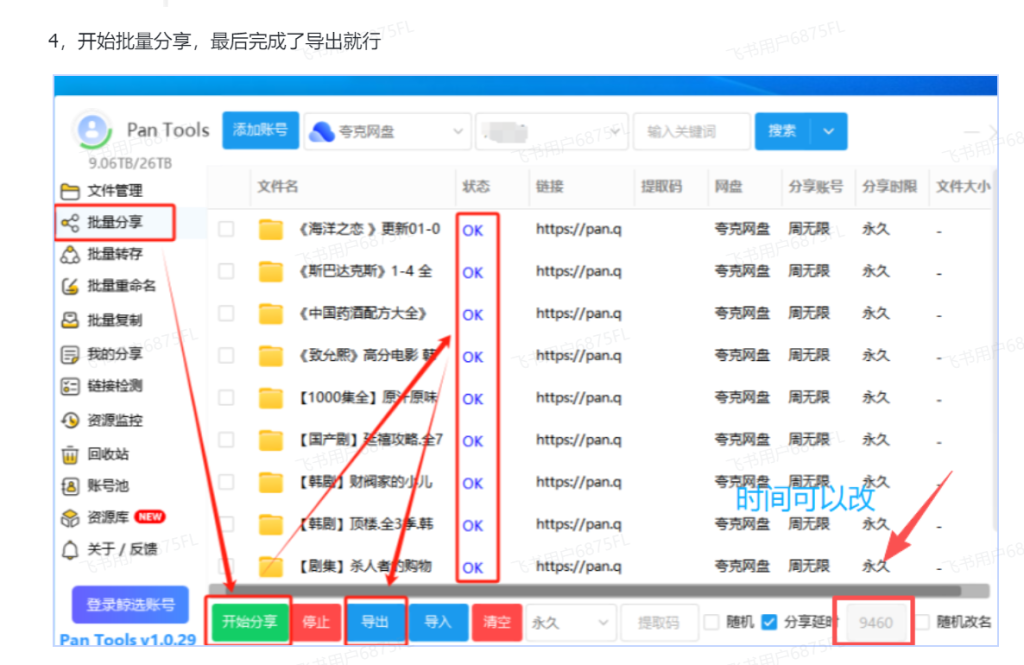Click the 账号池 icon in sidebar
The image size is (1024, 665).
(x=70, y=486)
